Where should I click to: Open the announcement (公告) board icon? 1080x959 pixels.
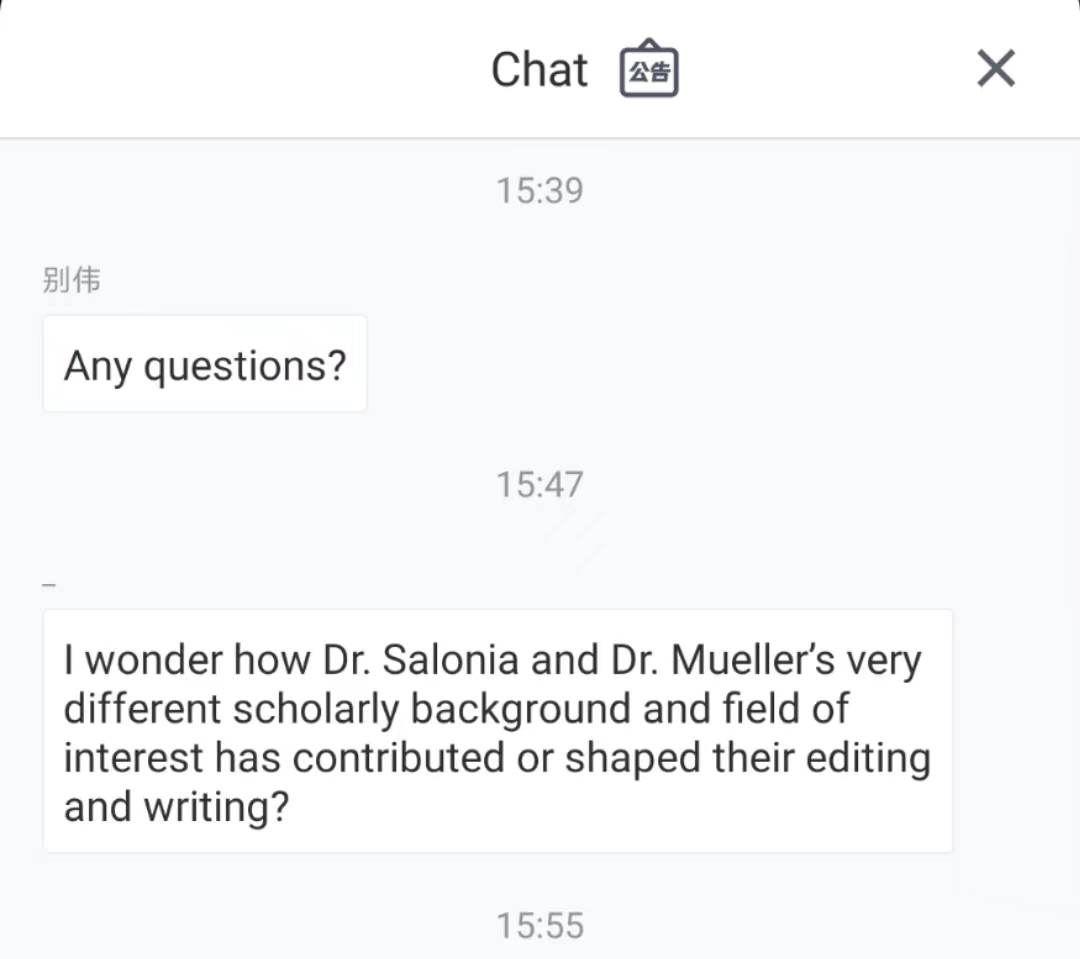(x=649, y=70)
